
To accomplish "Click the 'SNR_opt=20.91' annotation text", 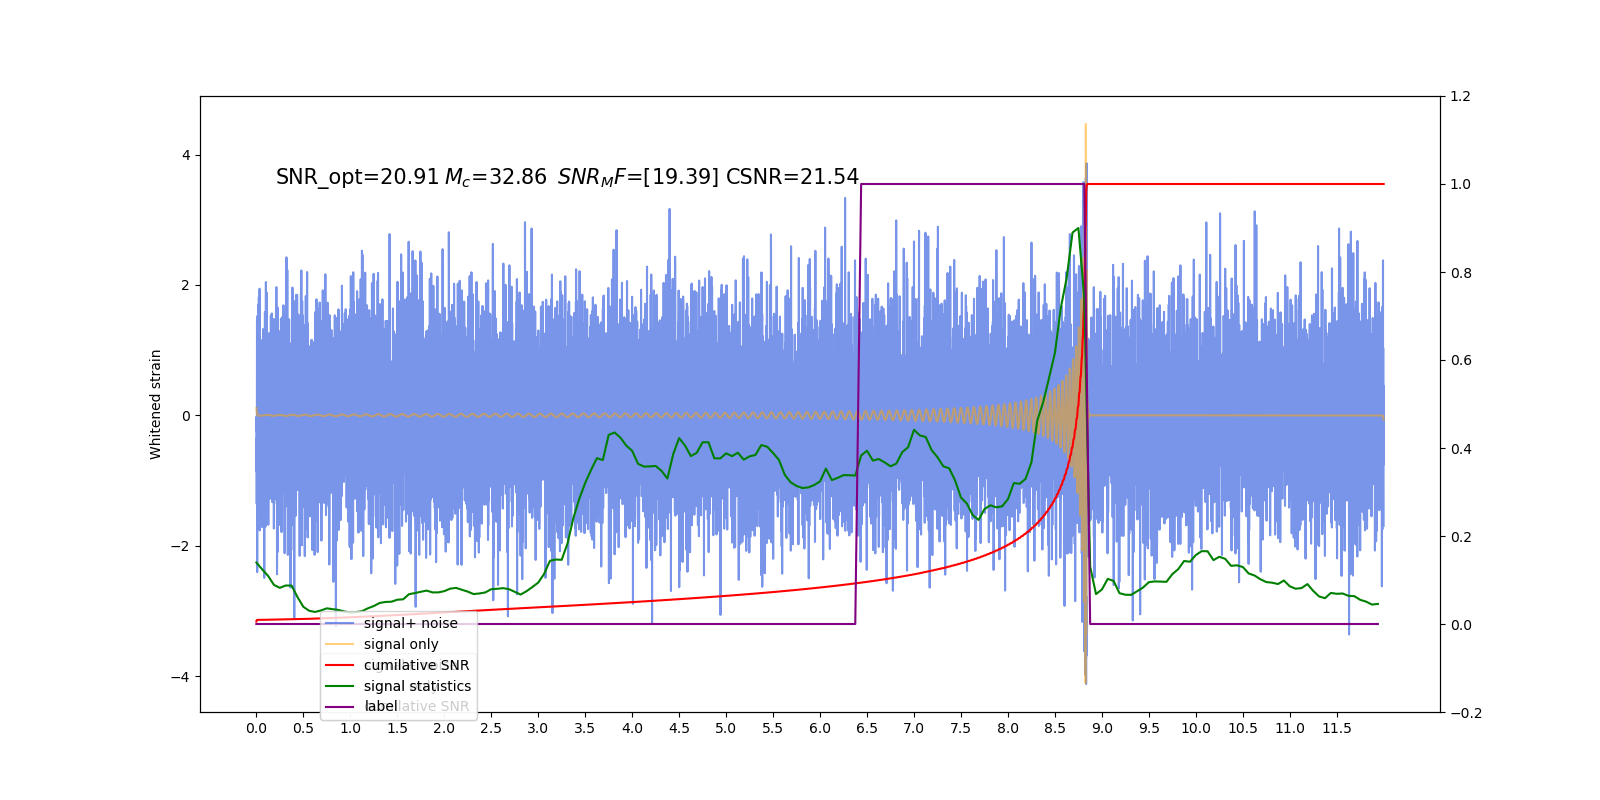I will tap(357, 178).
